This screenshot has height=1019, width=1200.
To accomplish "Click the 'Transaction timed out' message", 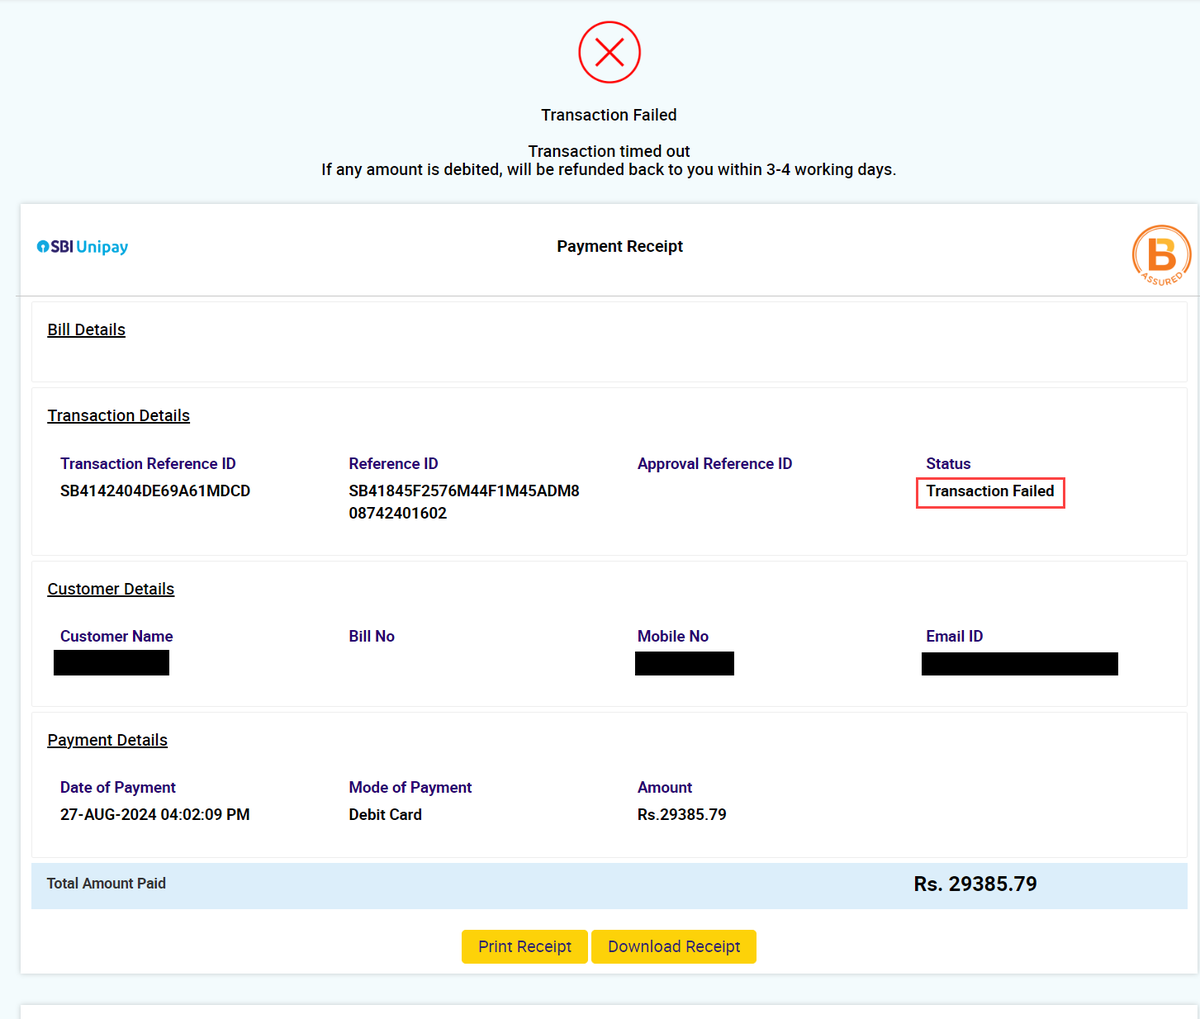I will coord(609,151).
